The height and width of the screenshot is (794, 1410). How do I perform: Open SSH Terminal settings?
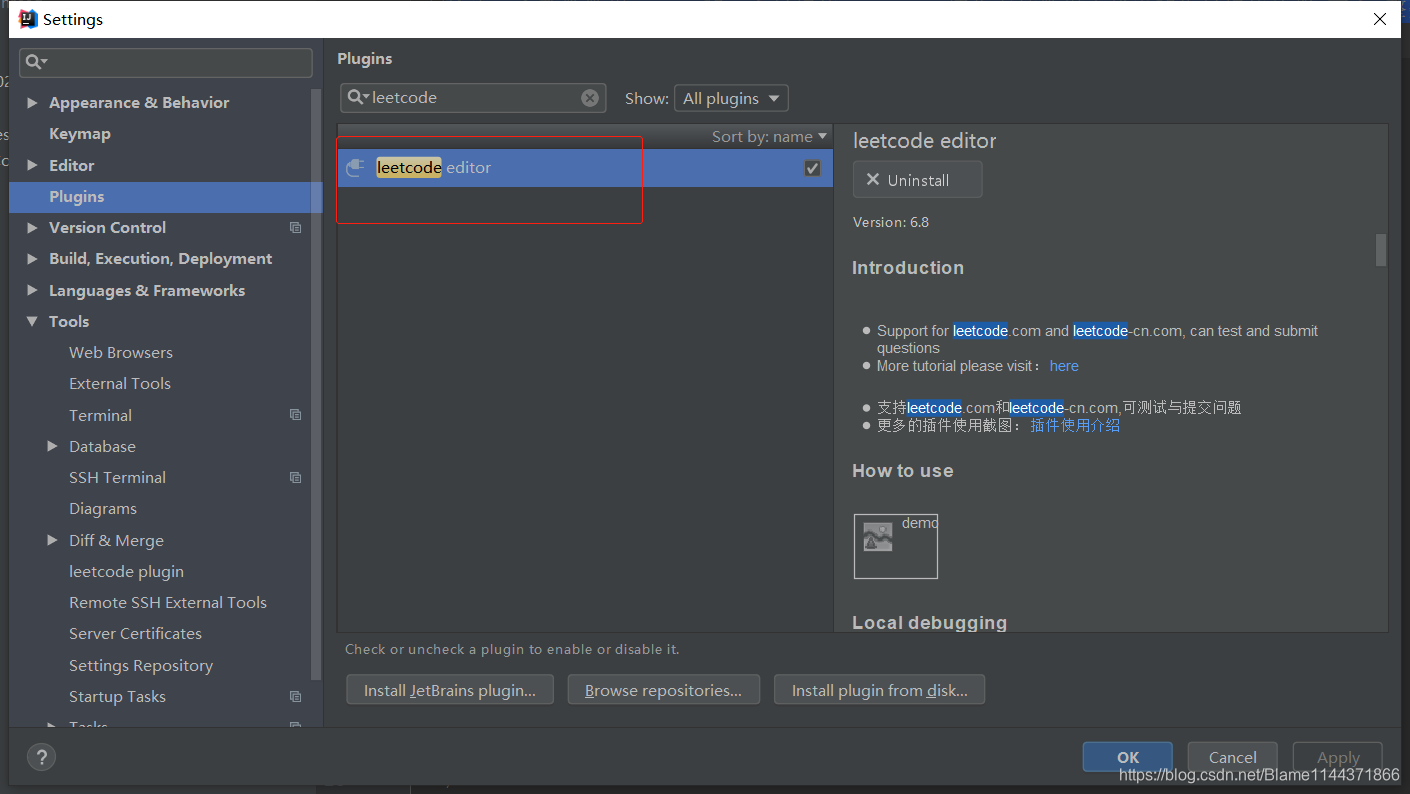[x=117, y=478]
